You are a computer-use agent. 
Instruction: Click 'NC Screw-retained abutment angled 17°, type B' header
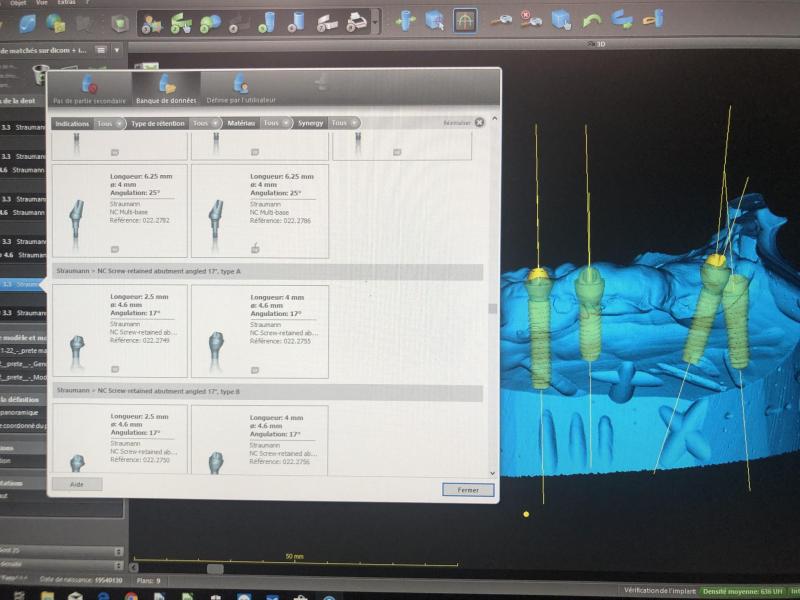point(268,392)
